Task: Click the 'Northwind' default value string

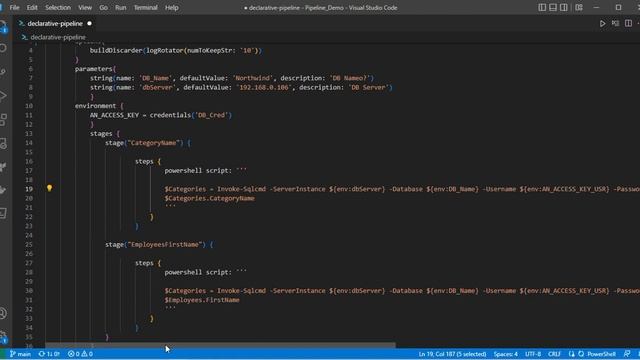Action: pyautogui.click(x=253, y=78)
